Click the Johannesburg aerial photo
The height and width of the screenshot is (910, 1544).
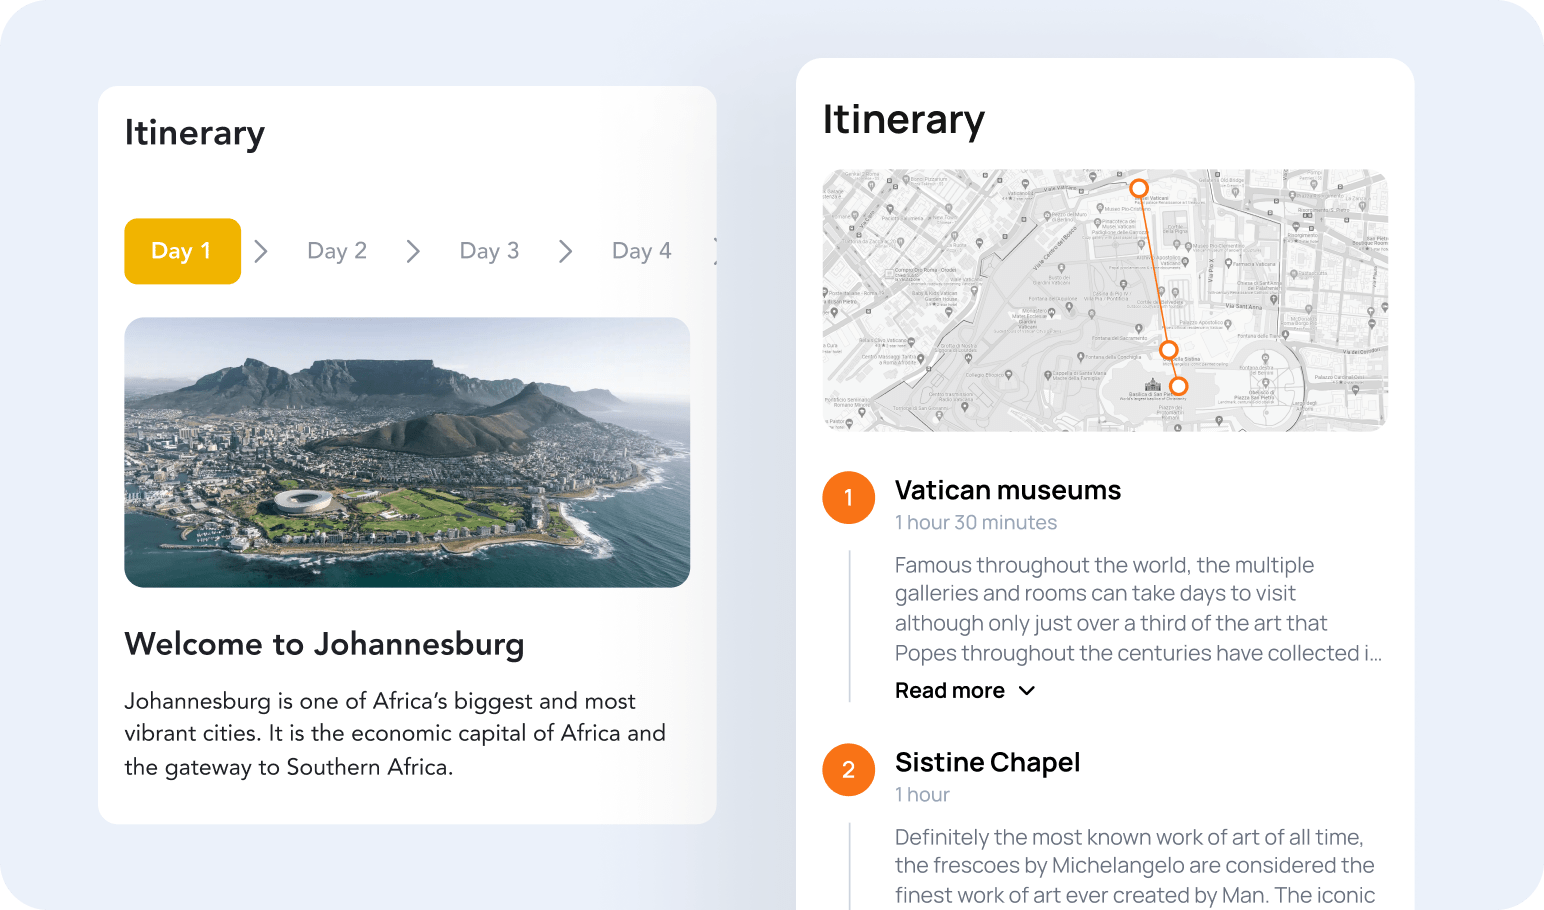pyautogui.click(x=407, y=452)
